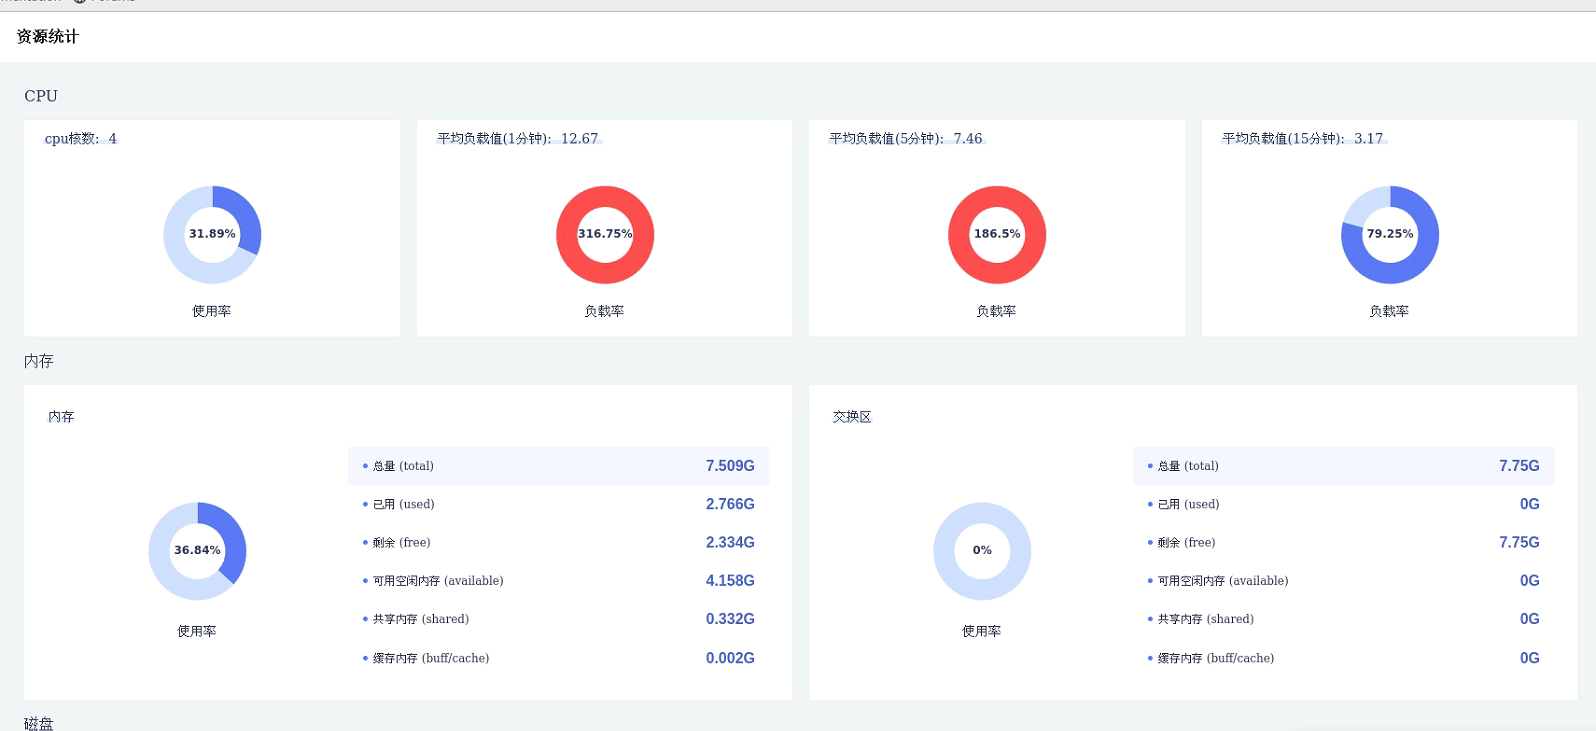Select swap row 已用 (used)
This screenshot has width=1596, height=731.
click(x=1344, y=504)
